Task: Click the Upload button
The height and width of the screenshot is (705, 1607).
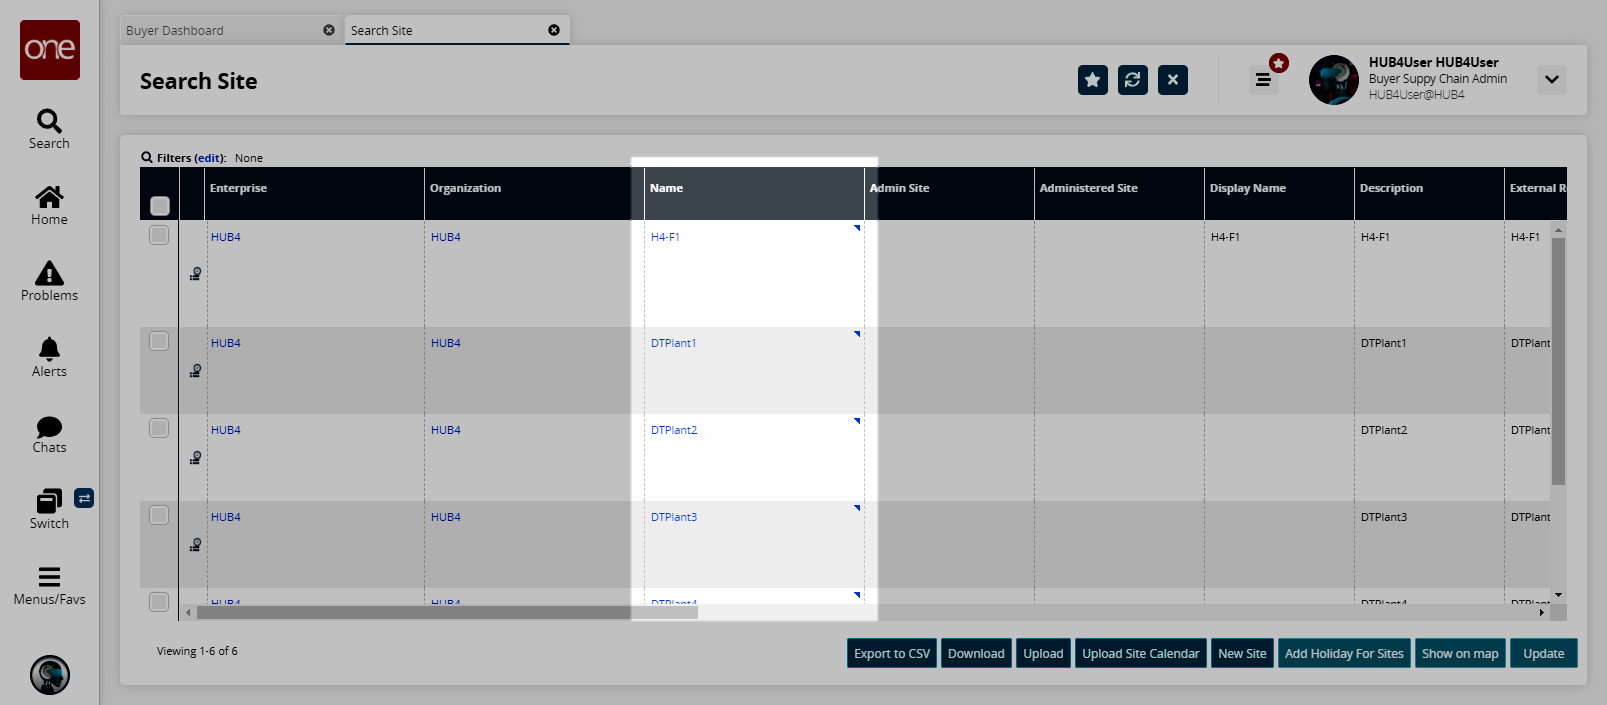Action: (1043, 653)
